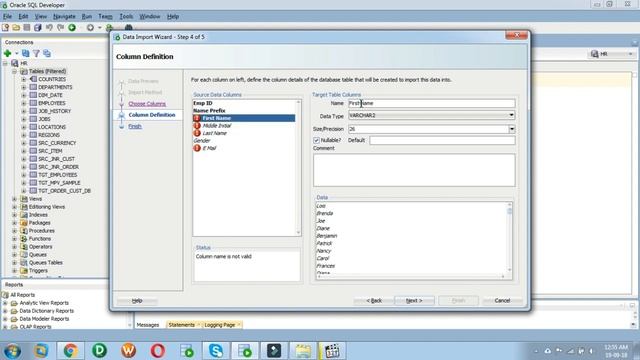
Task: Toggle the Nullable checkbox
Action: [x=316, y=140]
